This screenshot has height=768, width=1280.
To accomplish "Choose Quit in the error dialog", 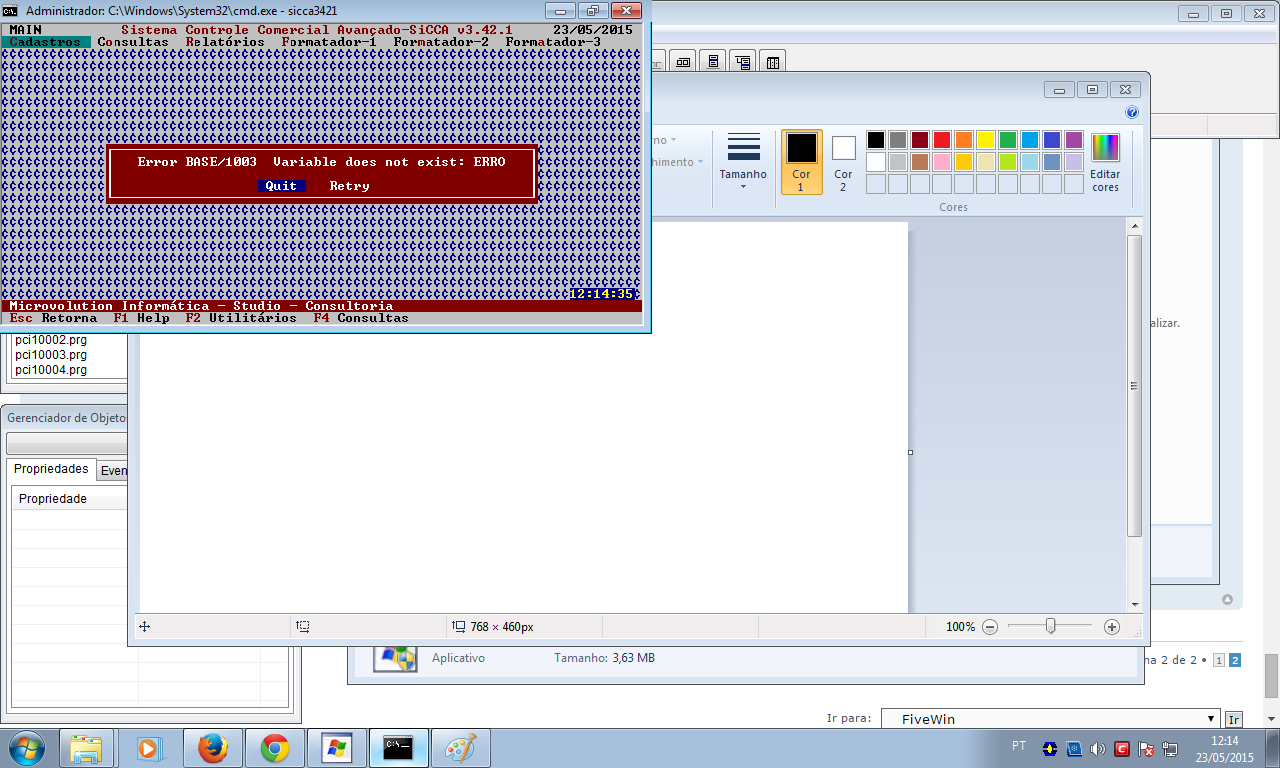I will click(281, 186).
